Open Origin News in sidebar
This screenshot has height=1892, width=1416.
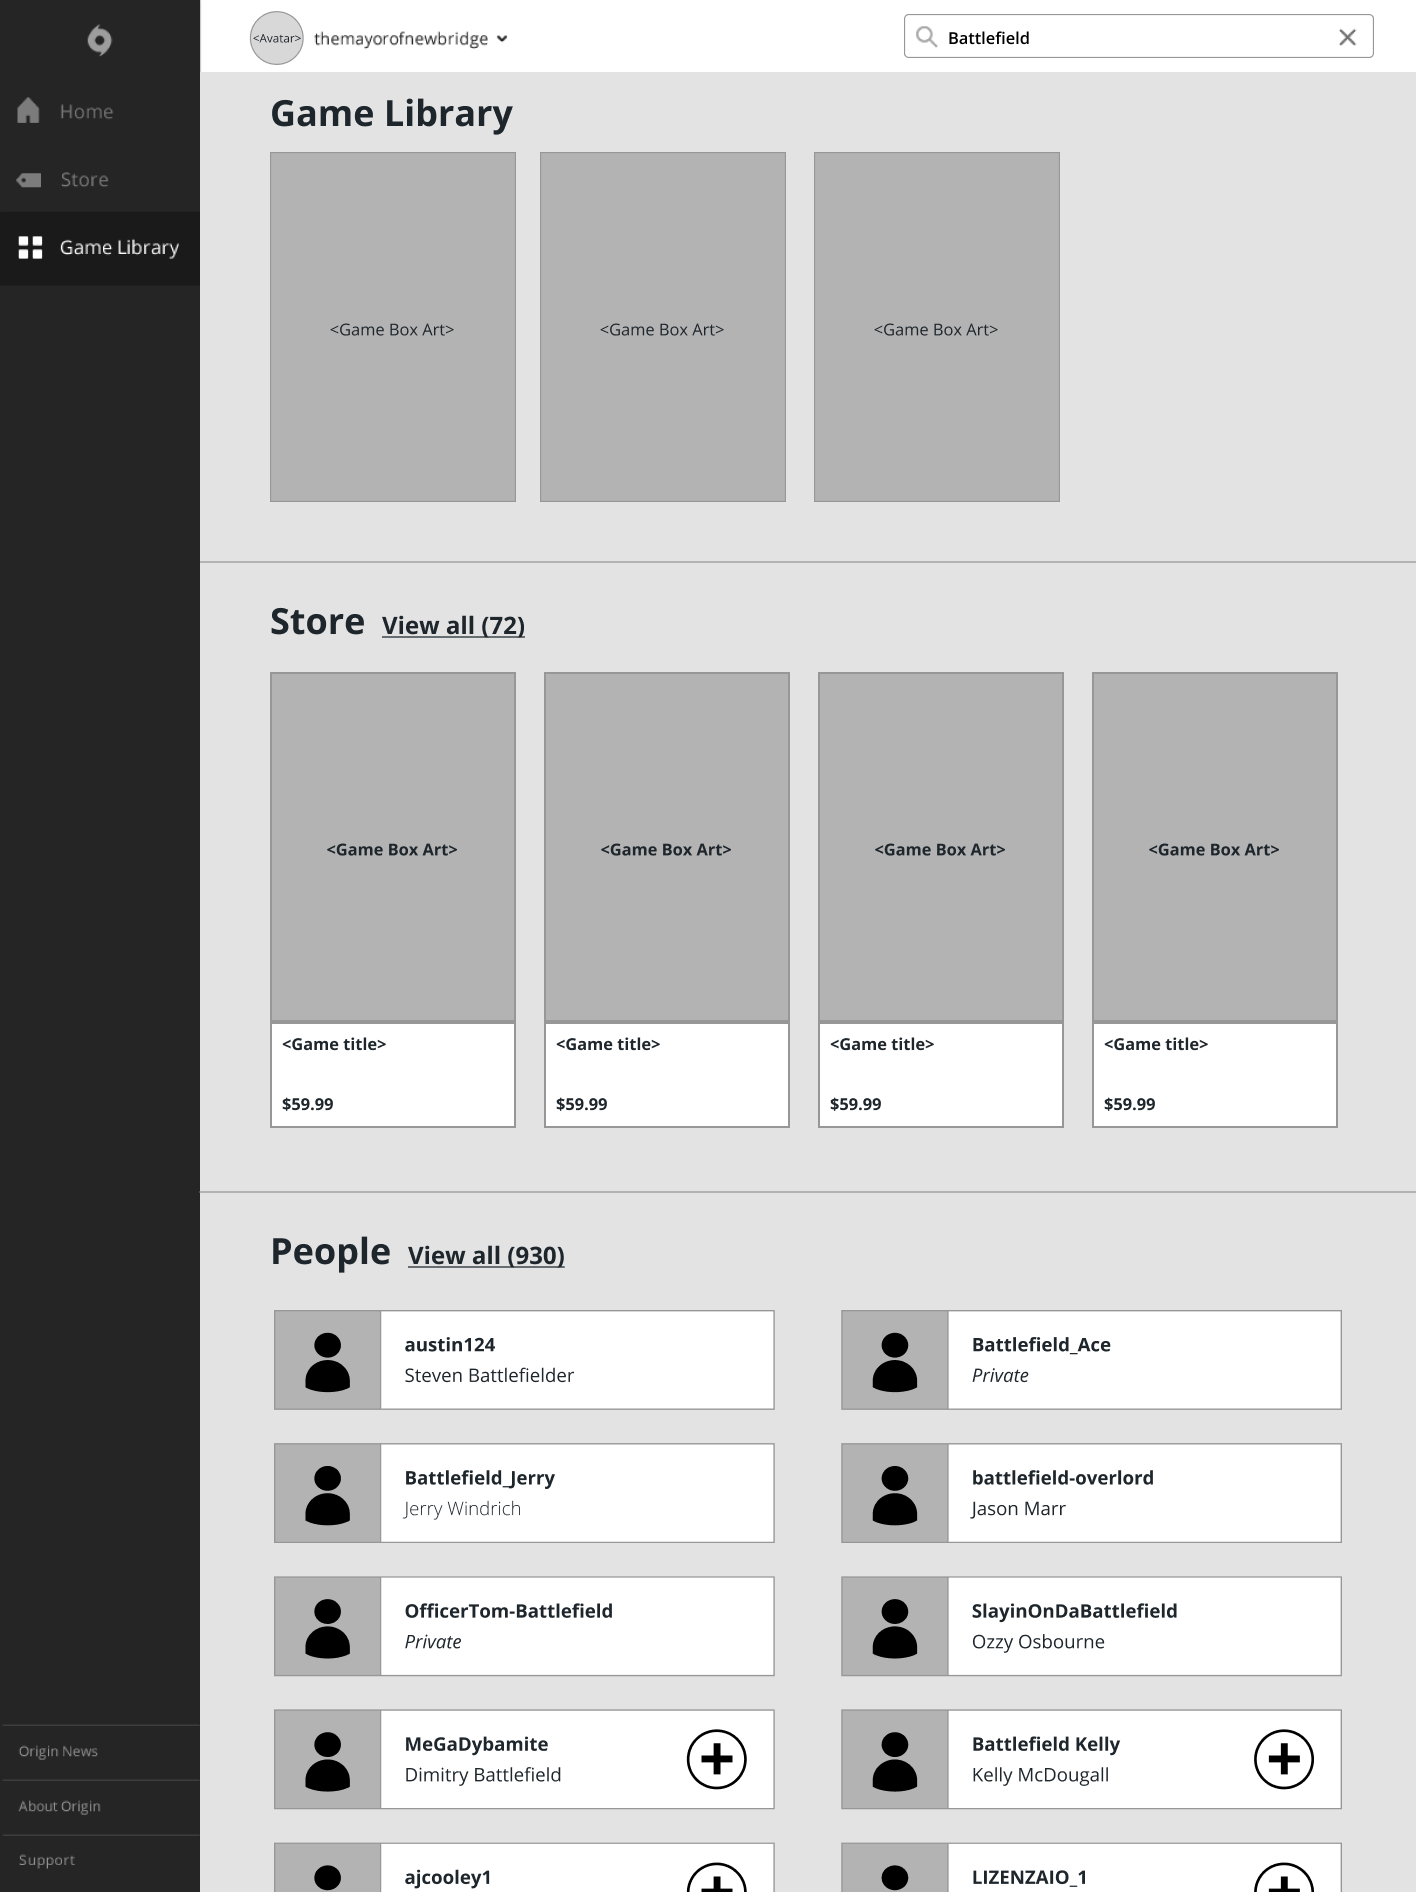[x=58, y=1751]
